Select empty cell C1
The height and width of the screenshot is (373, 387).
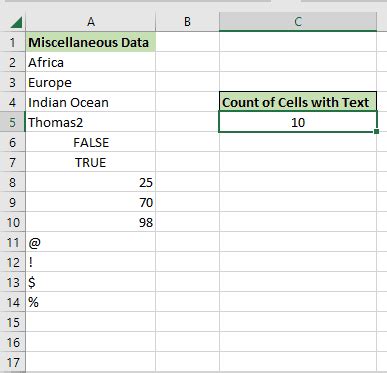(298, 42)
